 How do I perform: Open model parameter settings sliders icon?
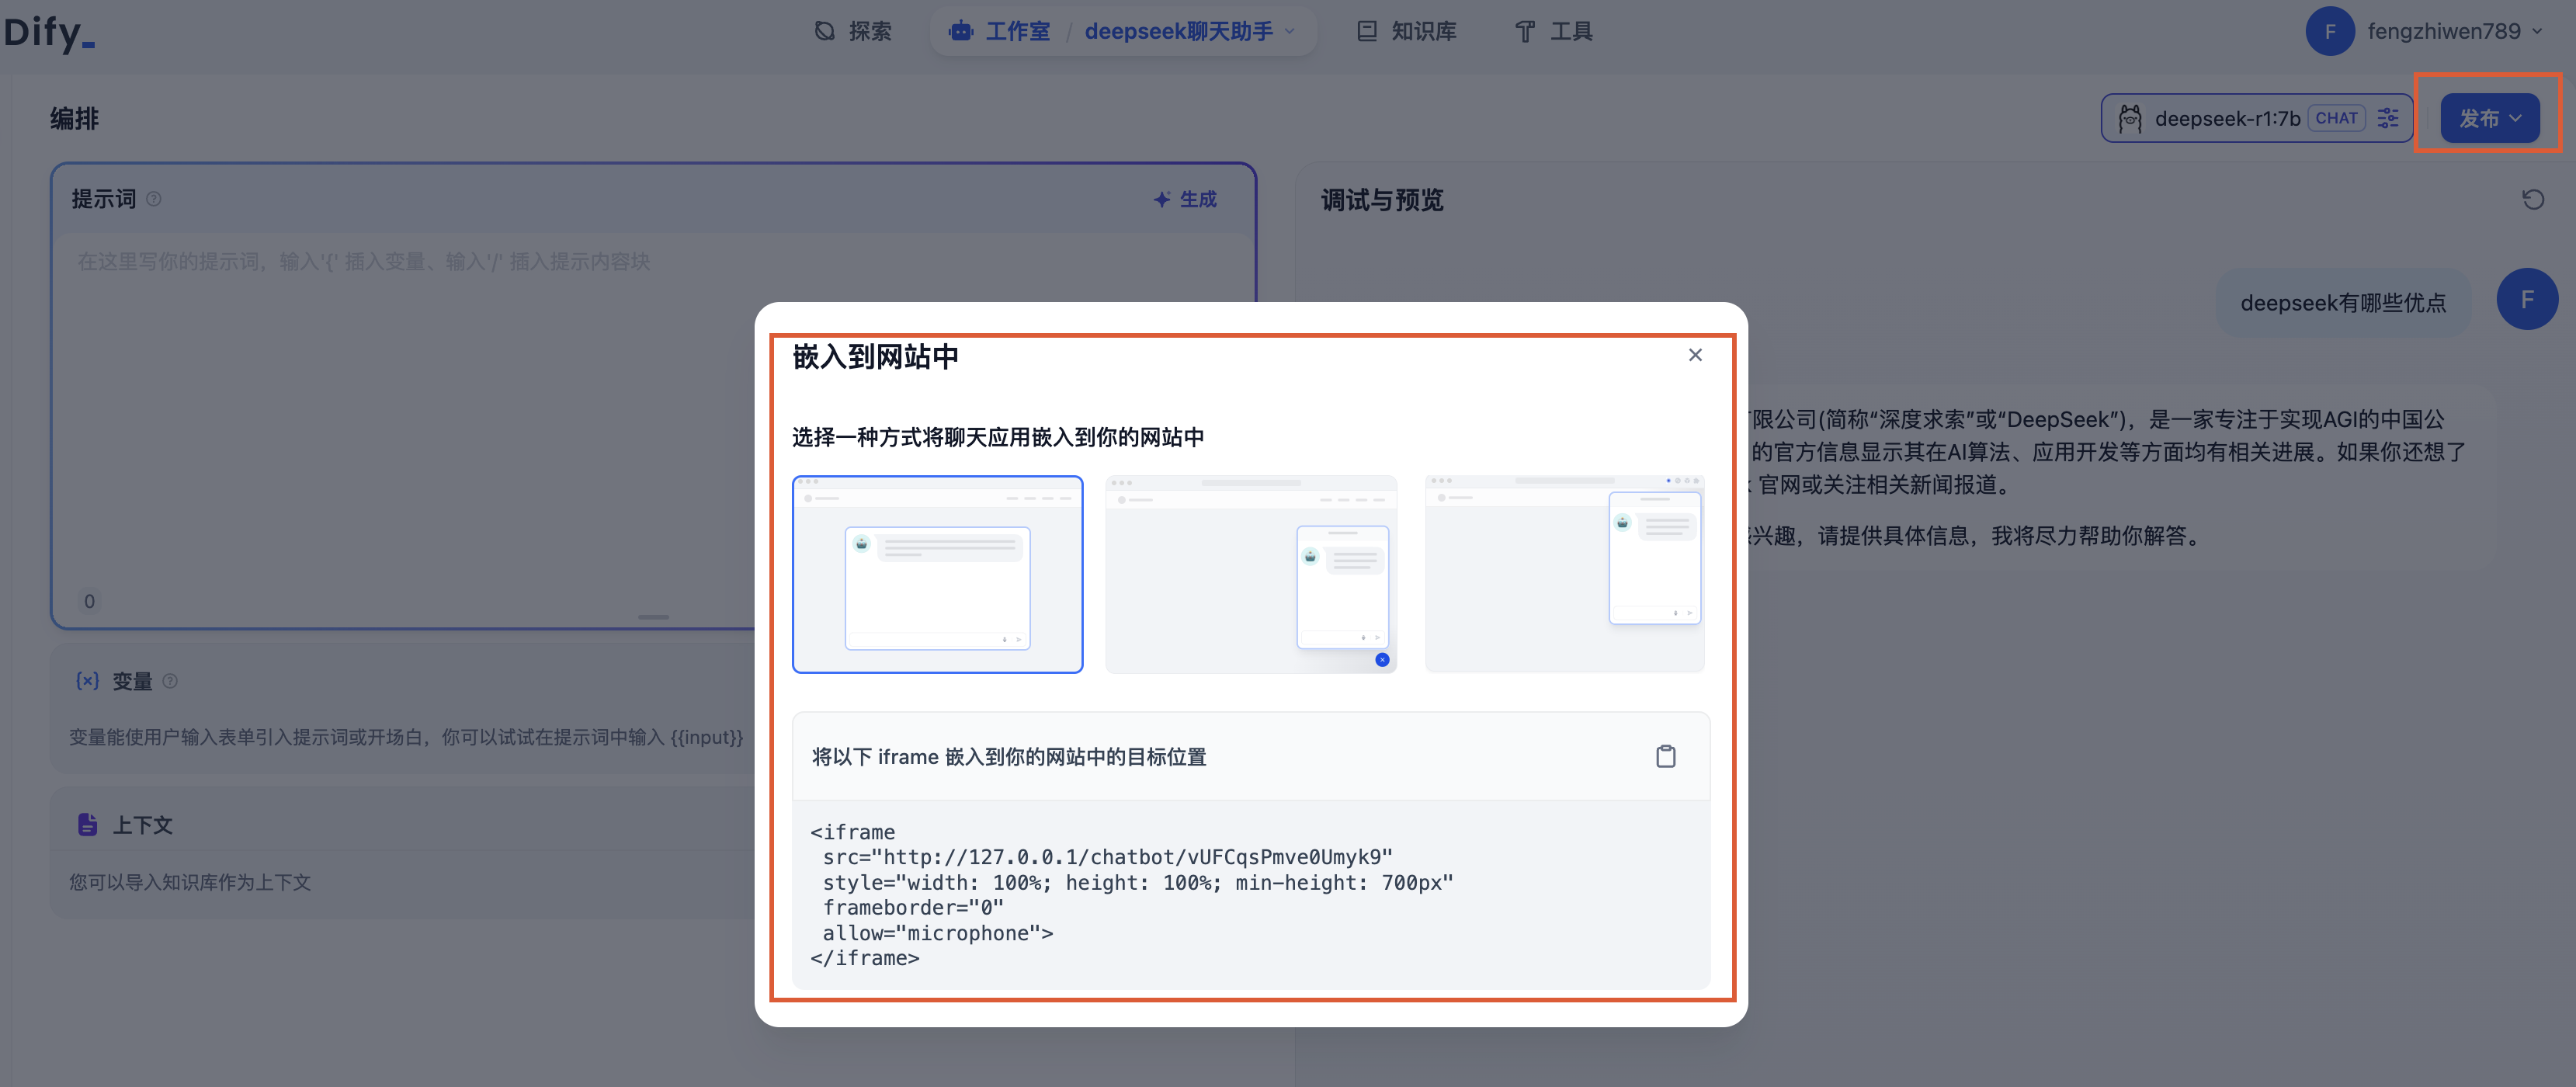[x=2388, y=118]
